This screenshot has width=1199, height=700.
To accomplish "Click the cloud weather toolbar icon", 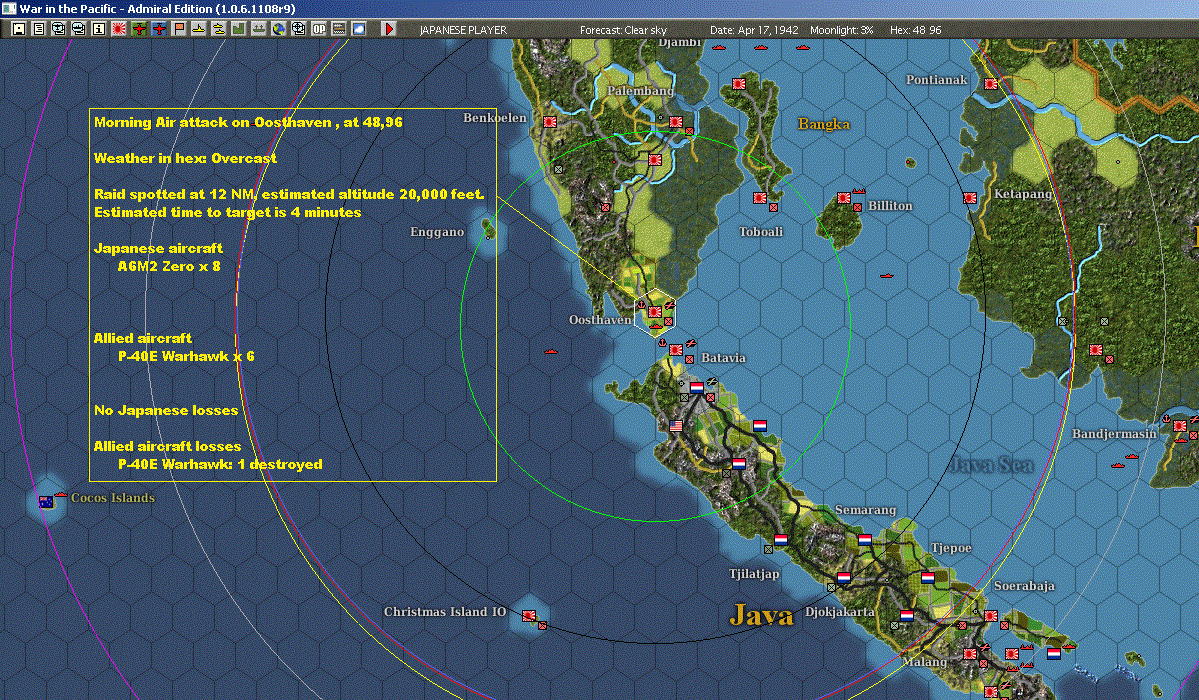I will click(x=359, y=29).
